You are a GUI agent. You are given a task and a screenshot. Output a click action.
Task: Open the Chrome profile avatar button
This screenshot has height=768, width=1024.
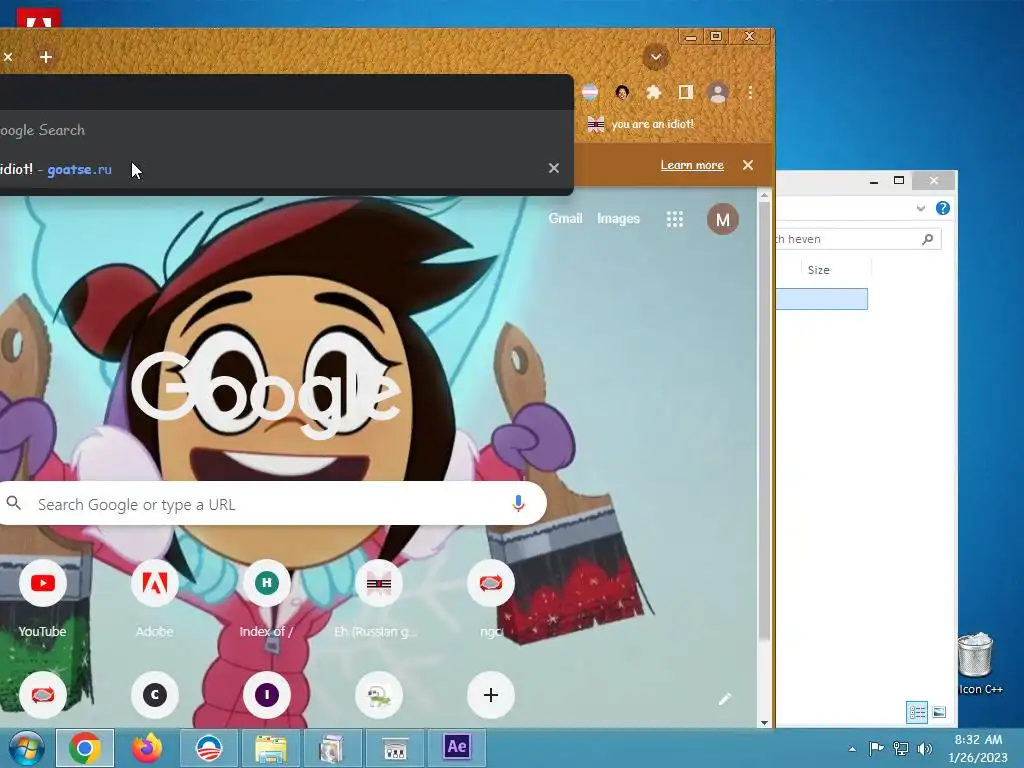tap(718, 93)
